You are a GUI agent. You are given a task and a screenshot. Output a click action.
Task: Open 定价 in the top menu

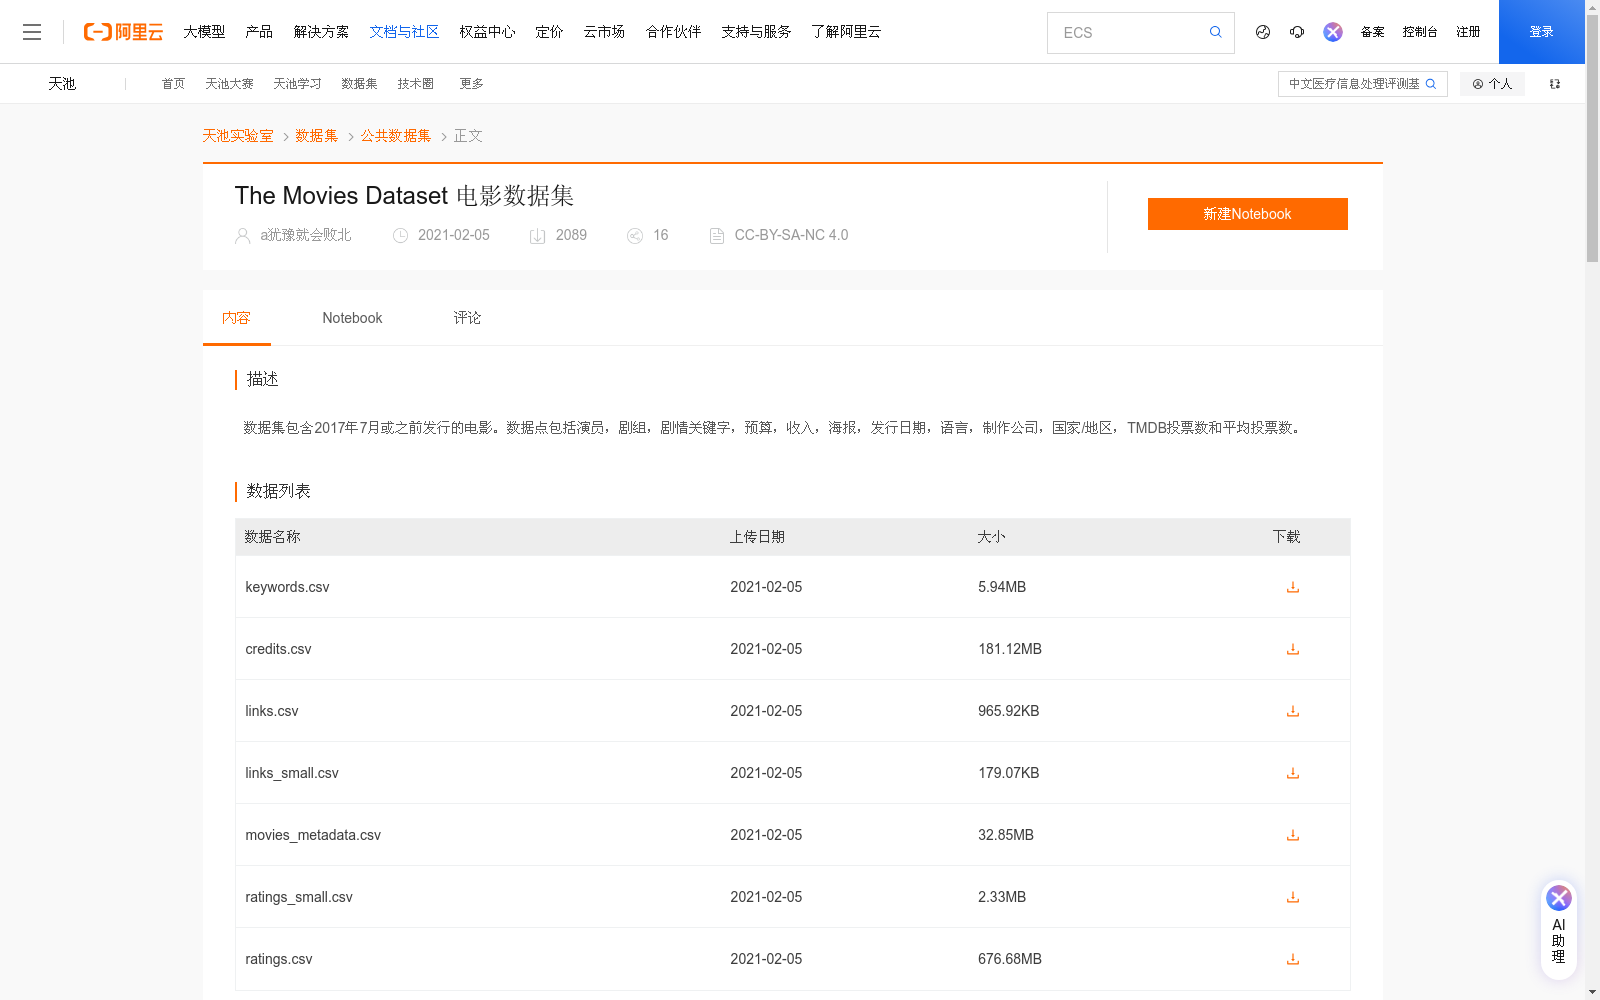click(x=549, y=32)
